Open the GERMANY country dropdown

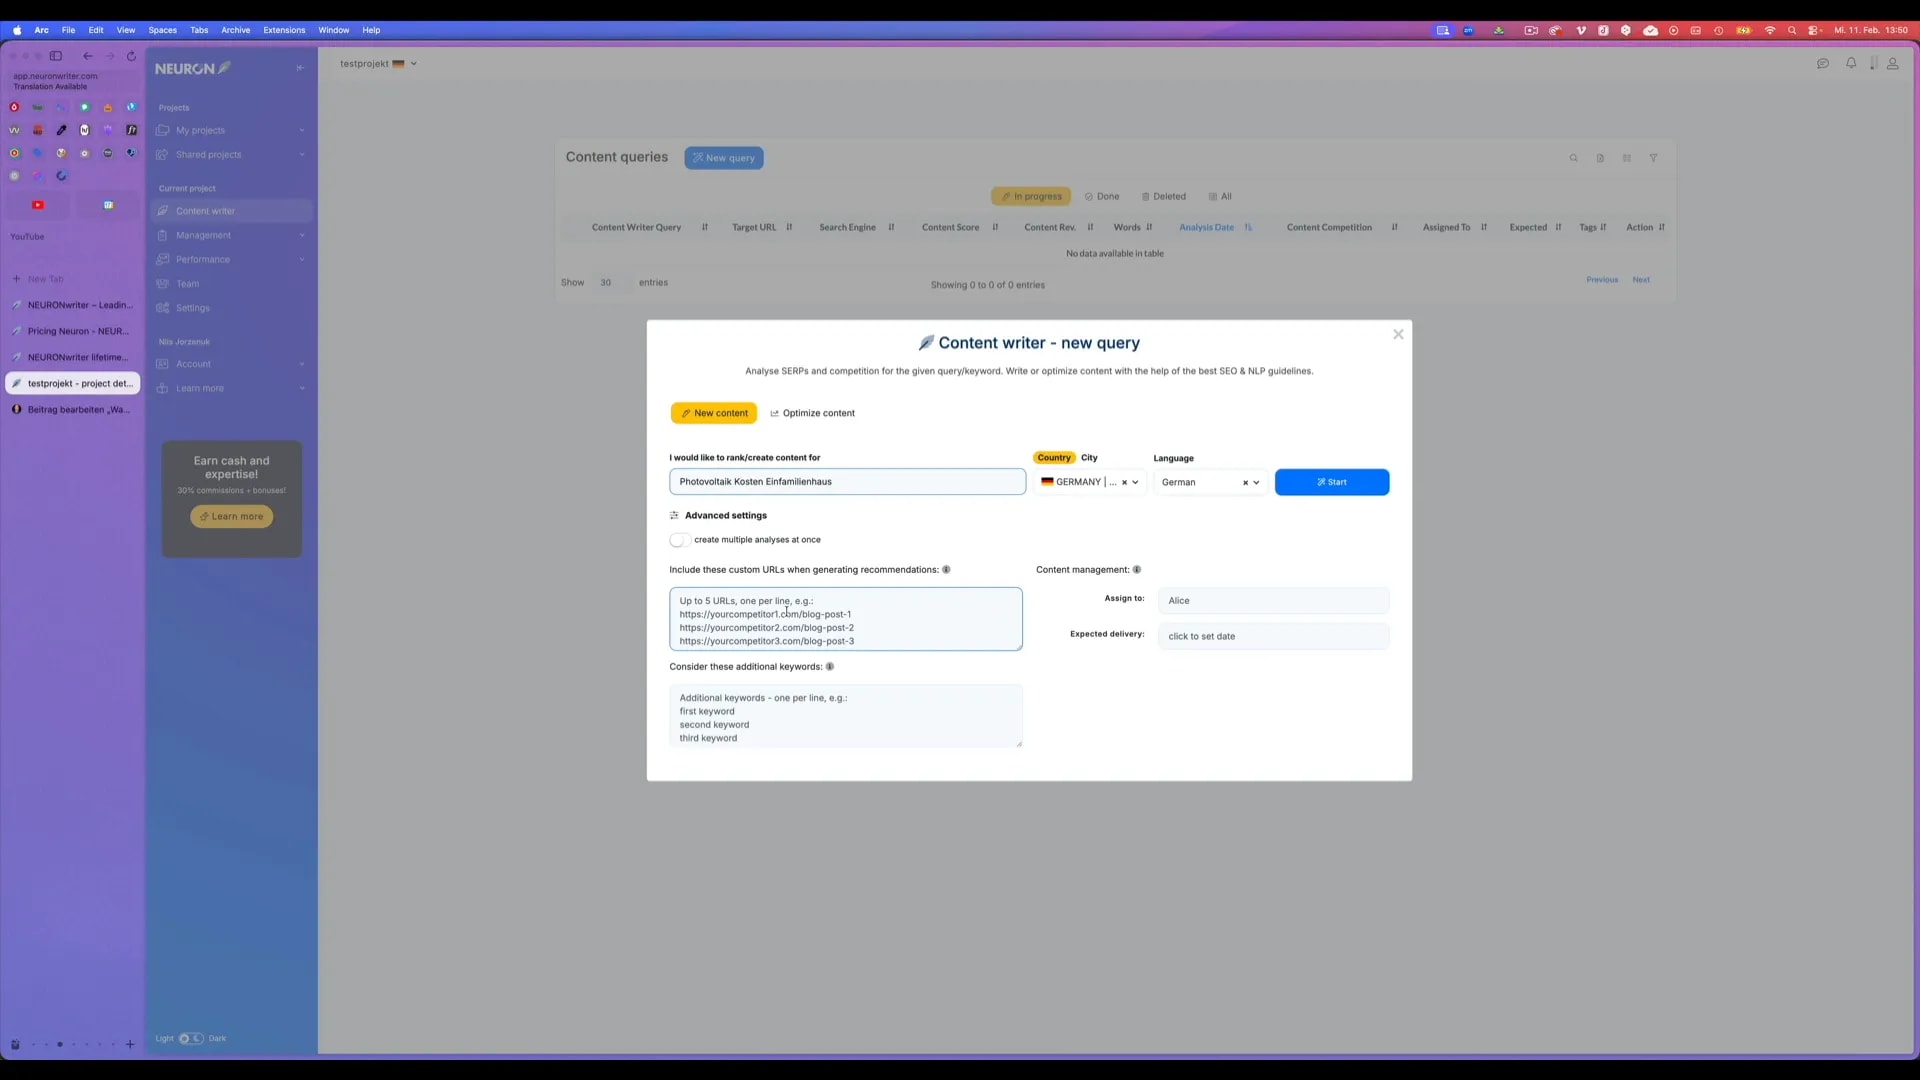[x=1135, y=482]
